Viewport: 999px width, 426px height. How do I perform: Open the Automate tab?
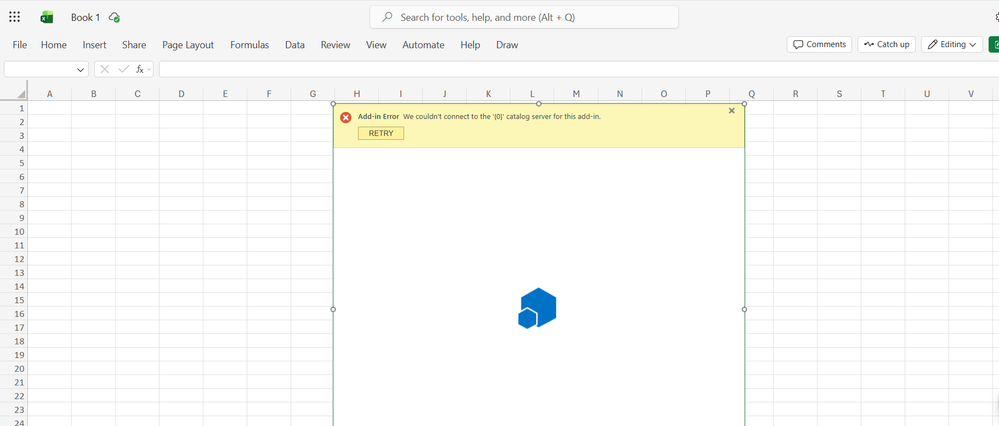point(424,45)
